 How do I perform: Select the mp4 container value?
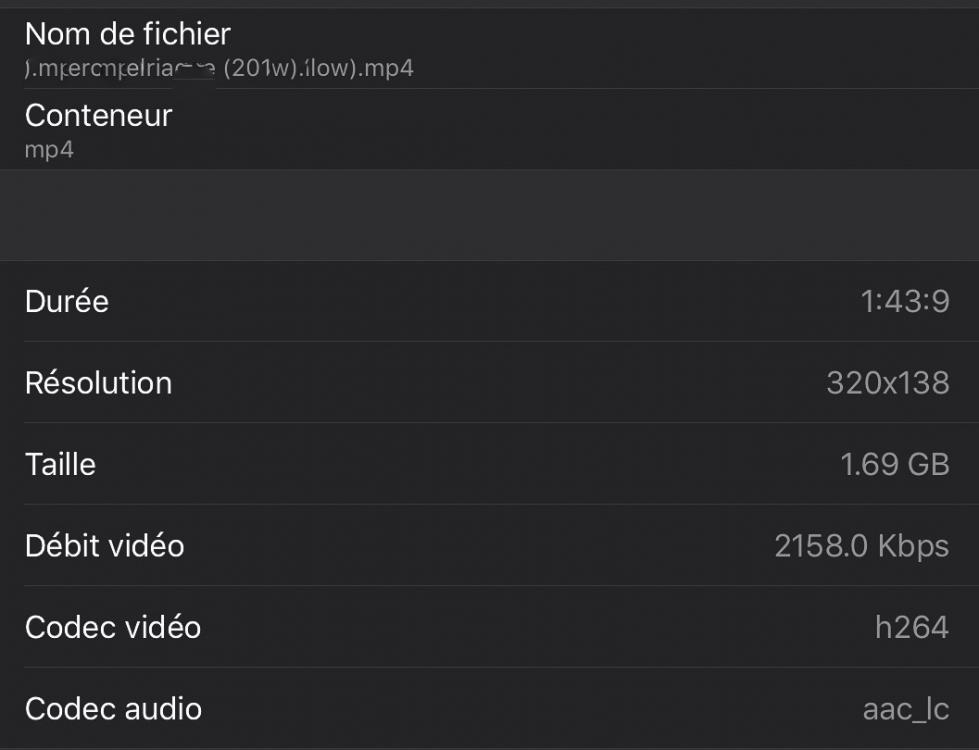50,150
